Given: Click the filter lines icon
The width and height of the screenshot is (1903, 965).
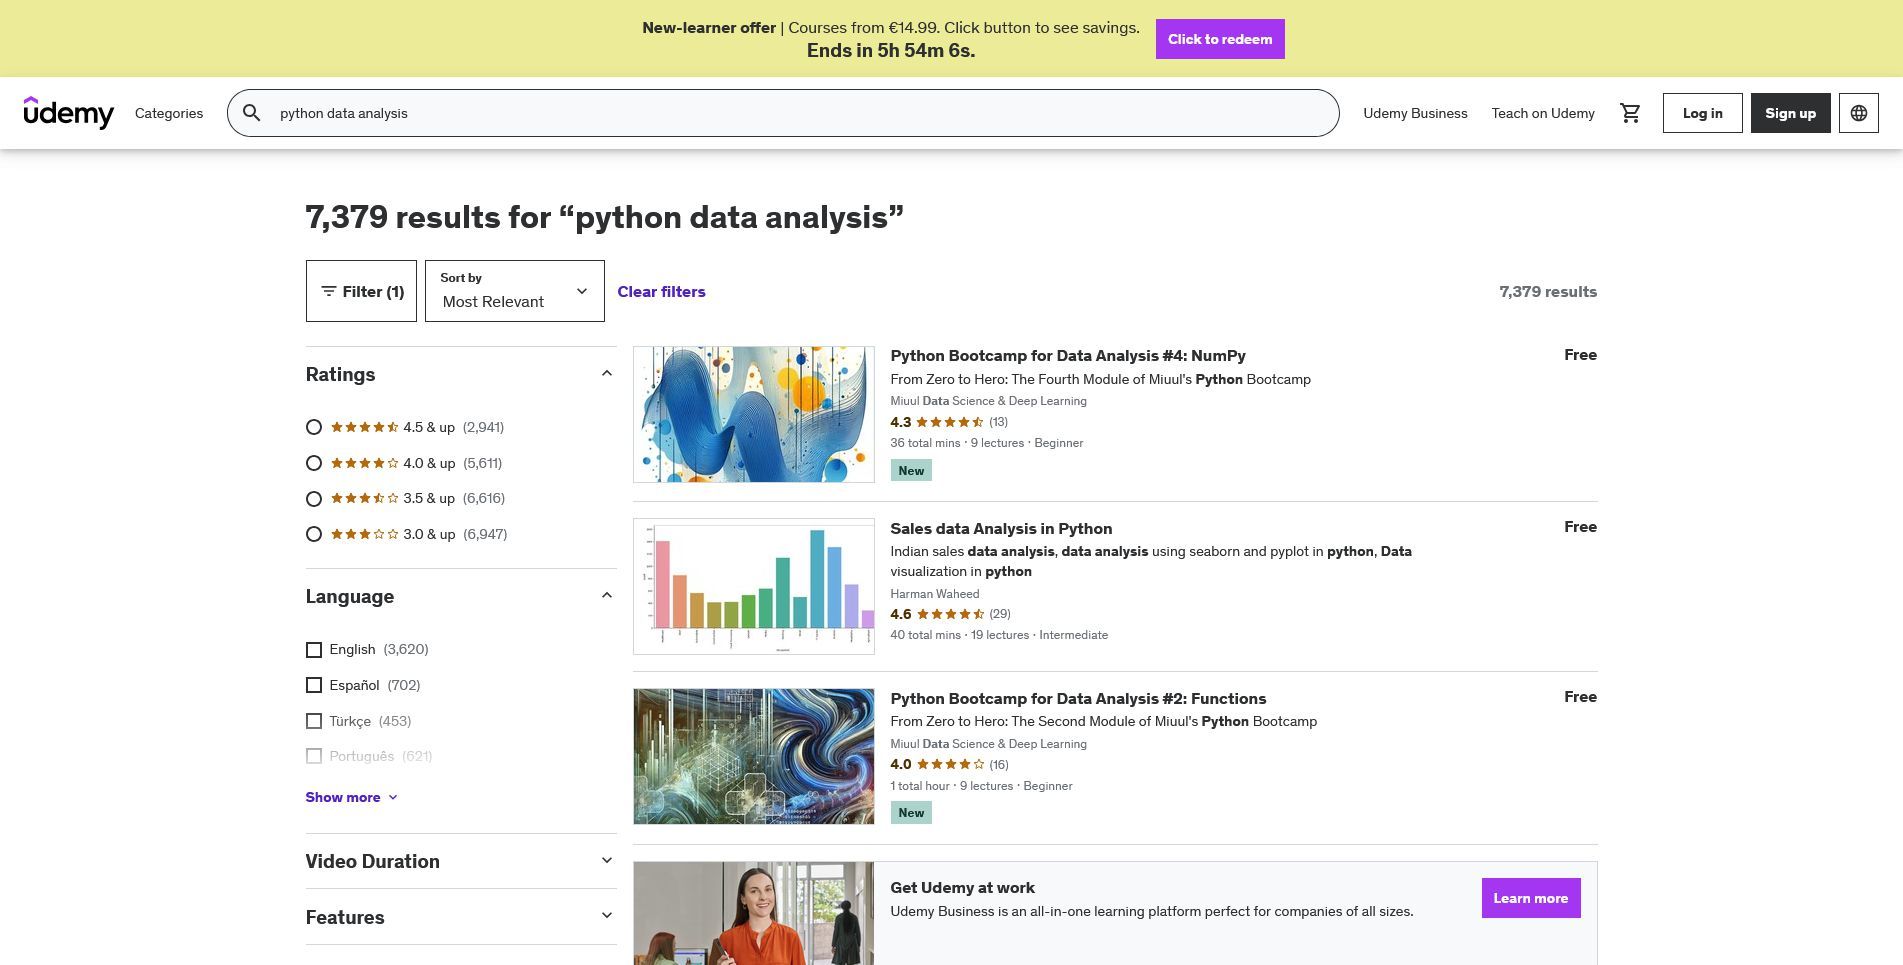Looking at the screenshot, I should tap(328, 291).
